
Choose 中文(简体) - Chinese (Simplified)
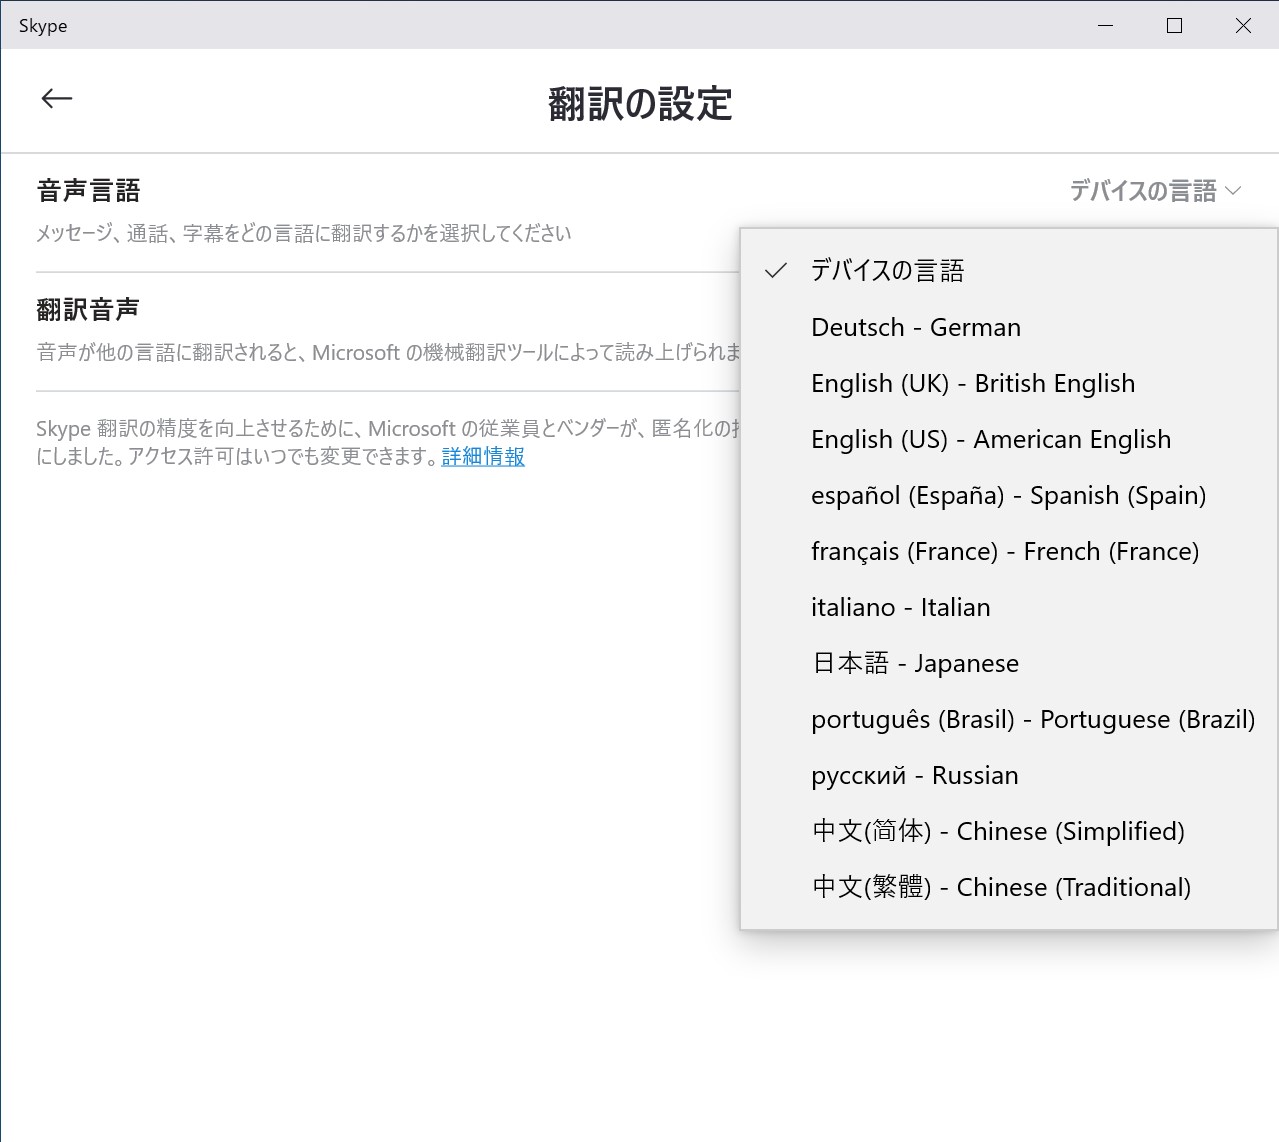point(997,831)
